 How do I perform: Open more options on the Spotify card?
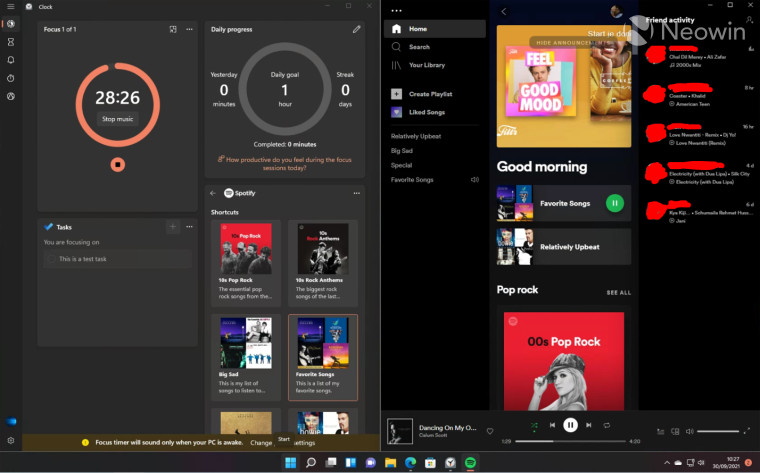pyautogui.click(x=357, y=193)
